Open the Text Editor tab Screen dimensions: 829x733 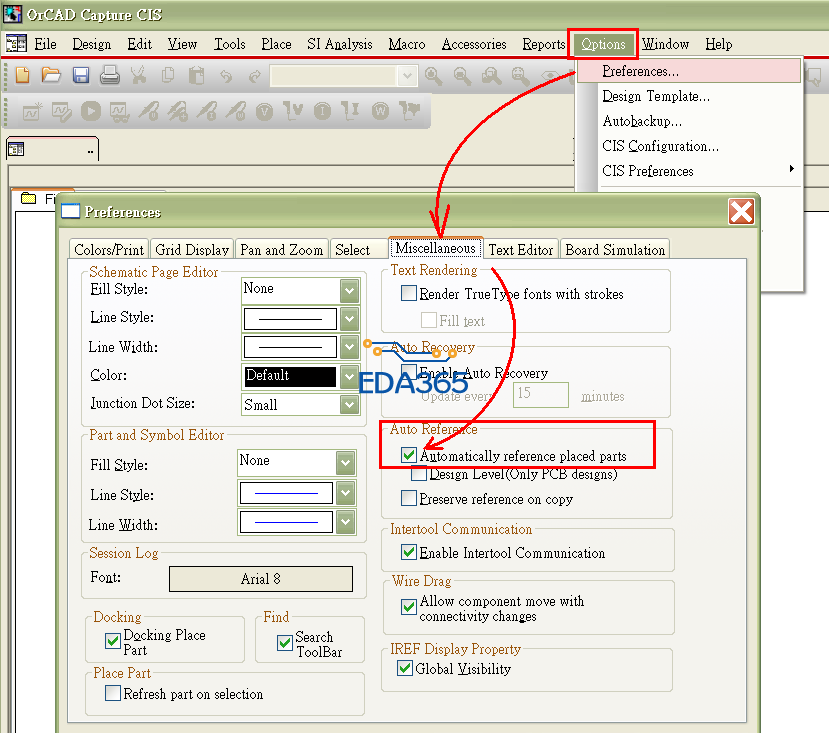click(x=521, y=250)
